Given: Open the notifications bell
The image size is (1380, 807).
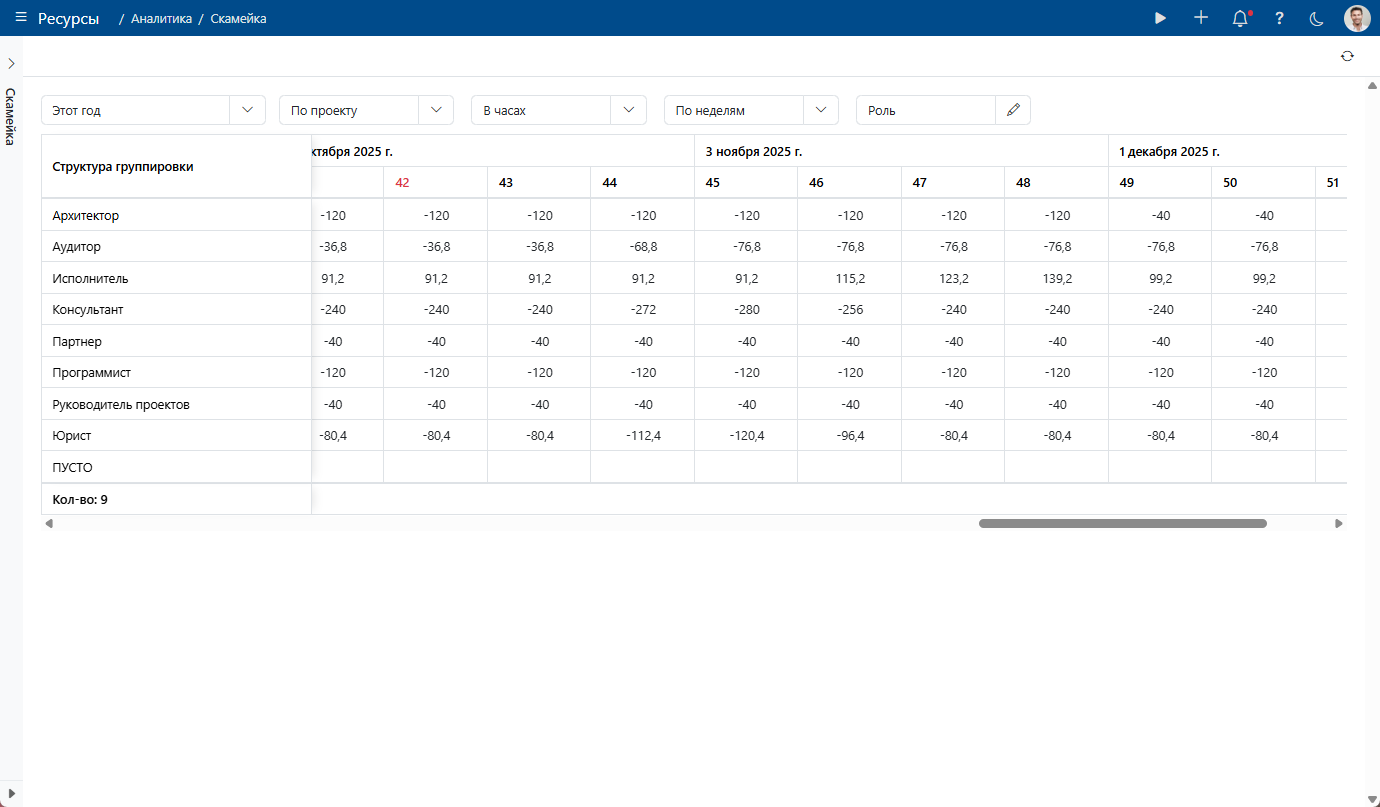Looking at the screenshot, I should (x=1240, y=18).
